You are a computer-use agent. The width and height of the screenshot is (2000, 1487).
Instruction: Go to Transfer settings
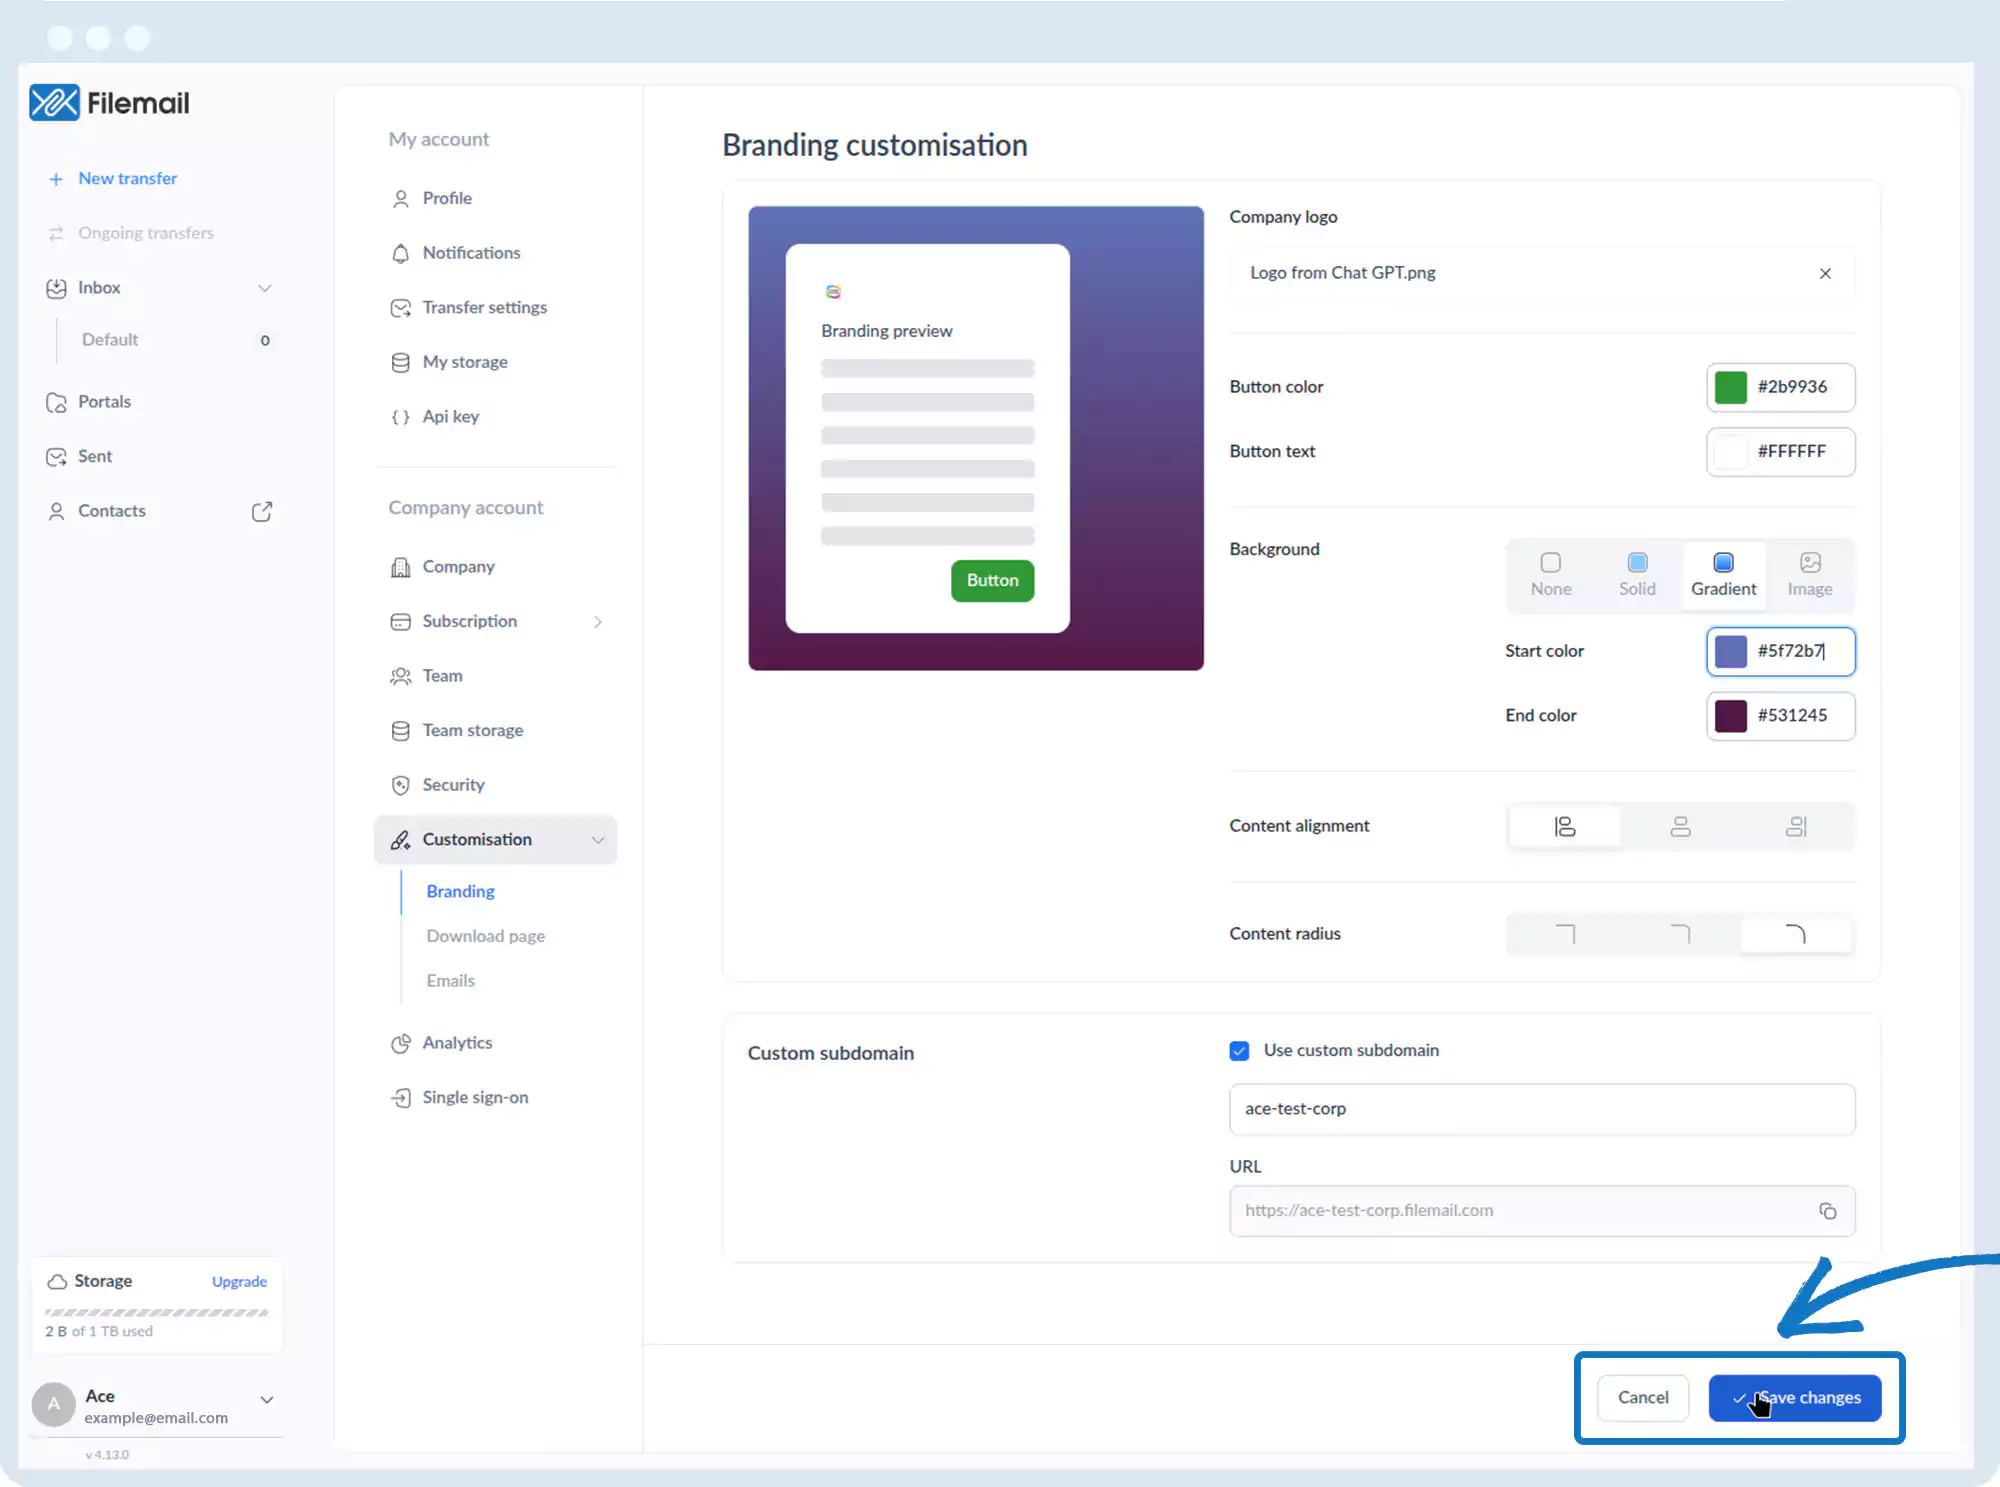pyautogui.click(x=484, y=307)
